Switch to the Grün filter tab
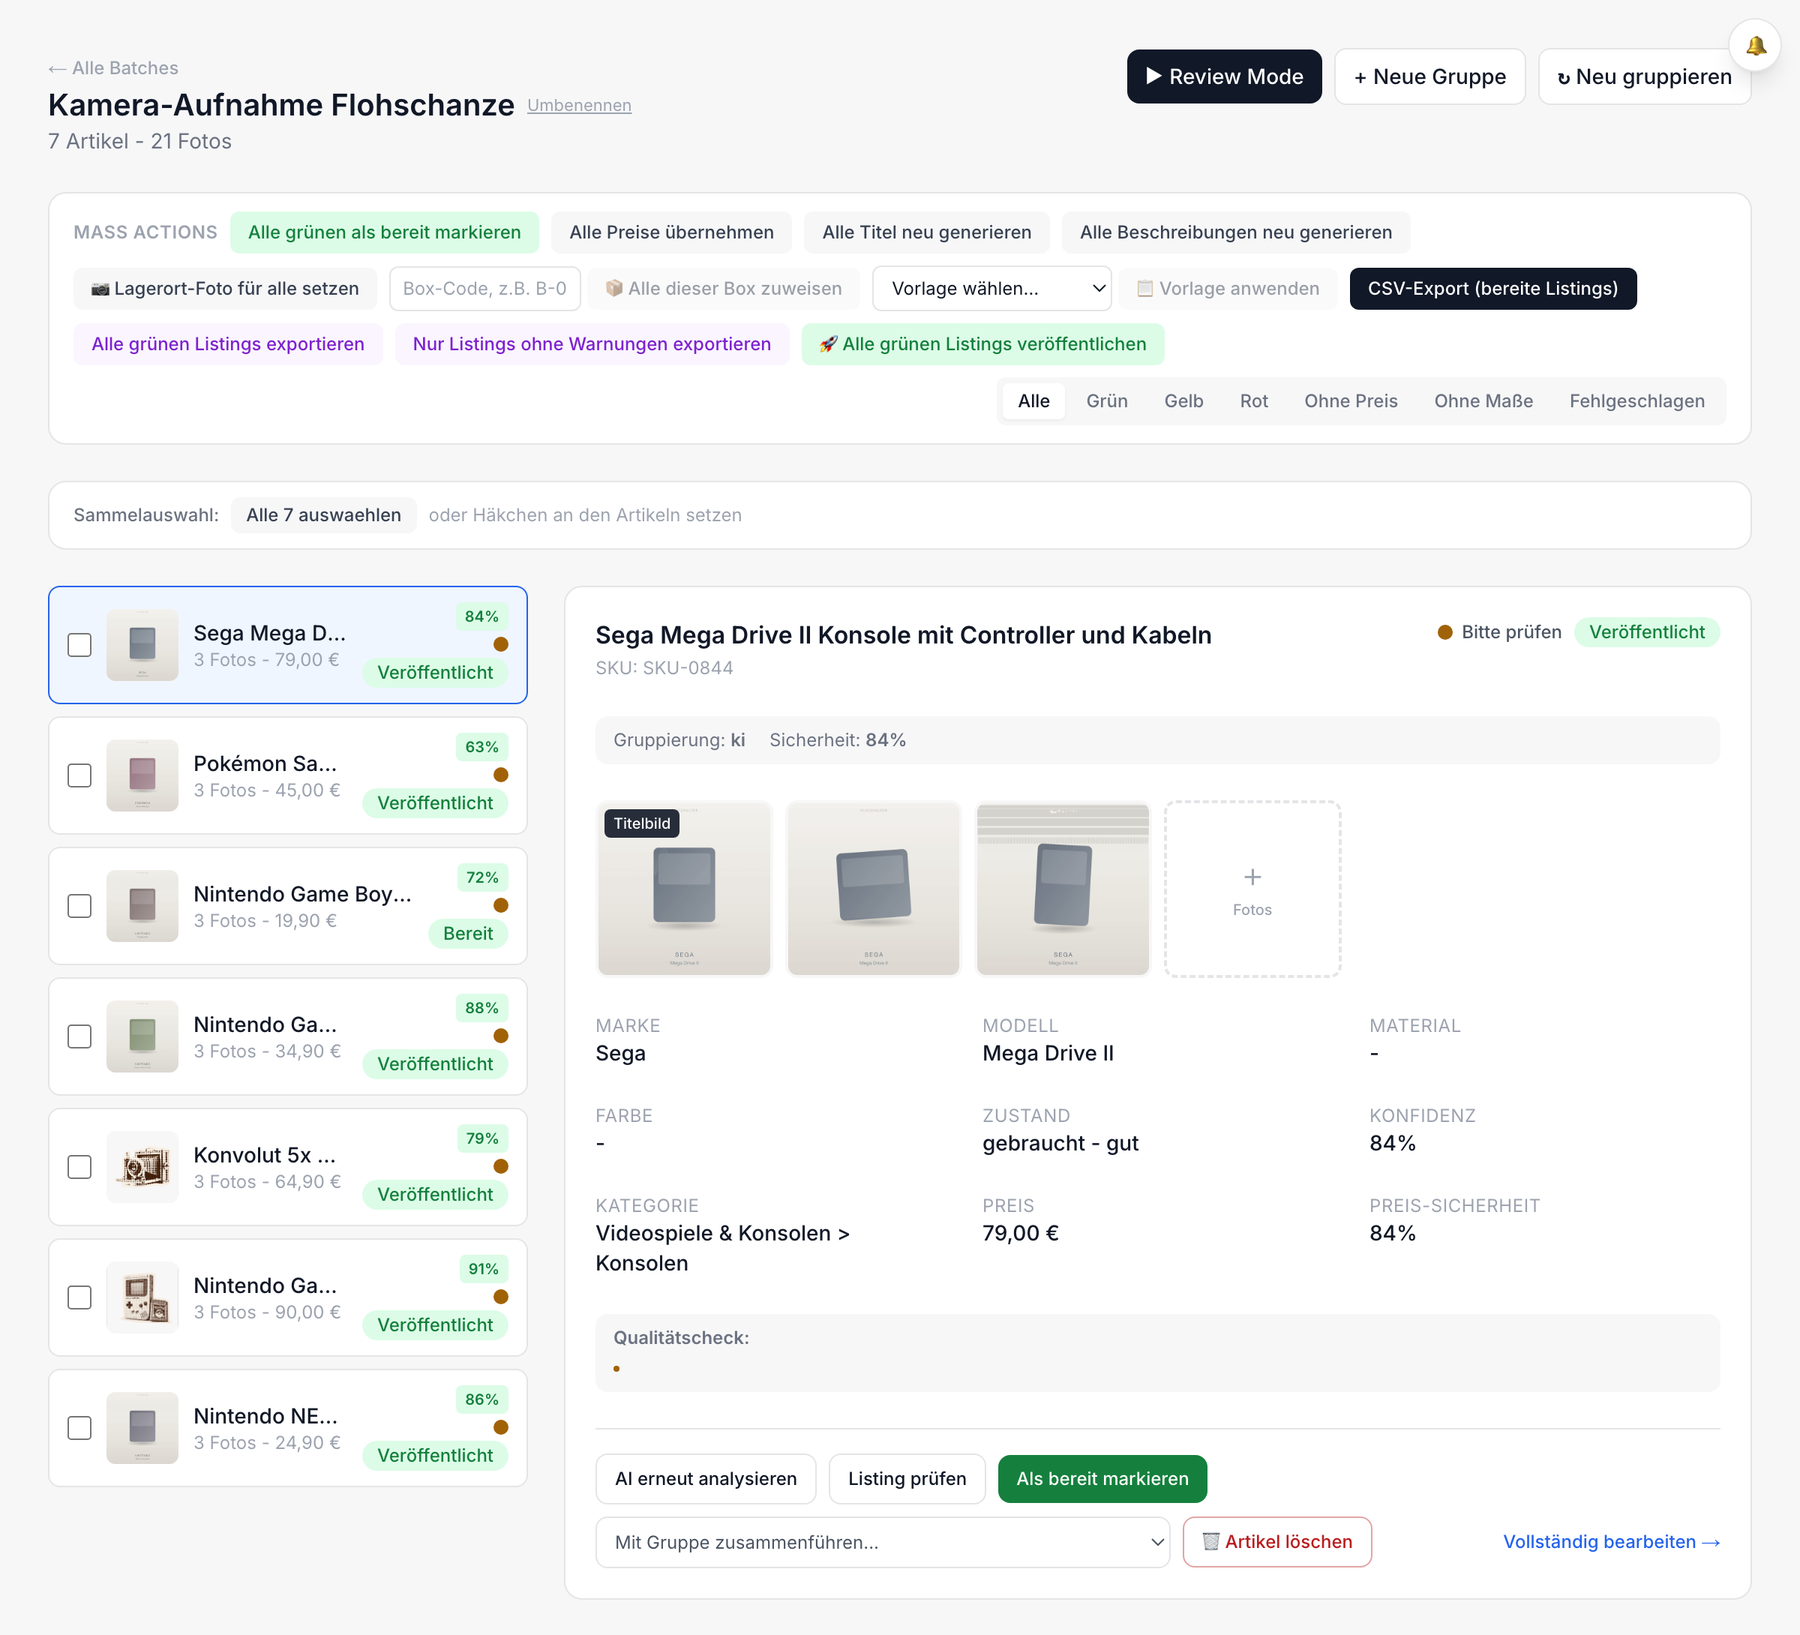The height and width of the screenshot is (1635, 1800). click(x=1107, y=401)
